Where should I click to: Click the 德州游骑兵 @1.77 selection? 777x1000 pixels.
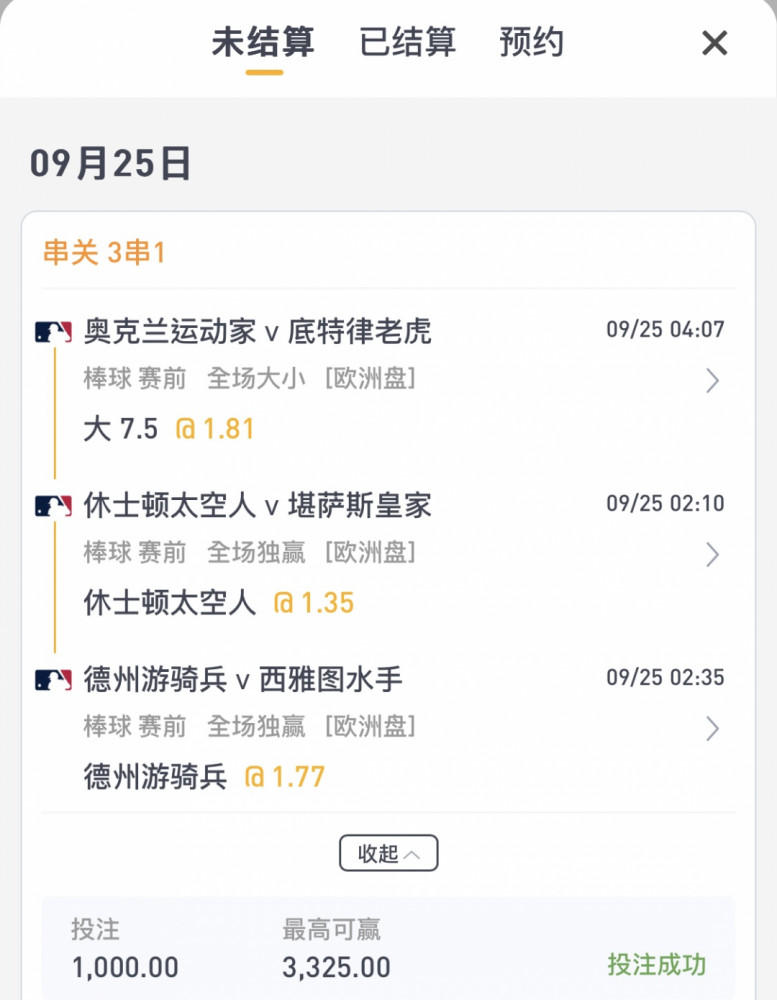(204, 777)
